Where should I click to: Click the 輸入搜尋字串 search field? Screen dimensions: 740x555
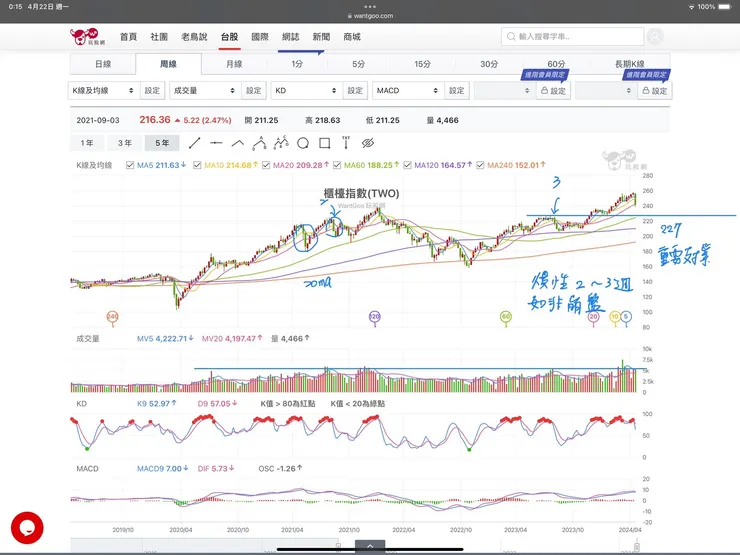tap(572, 36)
